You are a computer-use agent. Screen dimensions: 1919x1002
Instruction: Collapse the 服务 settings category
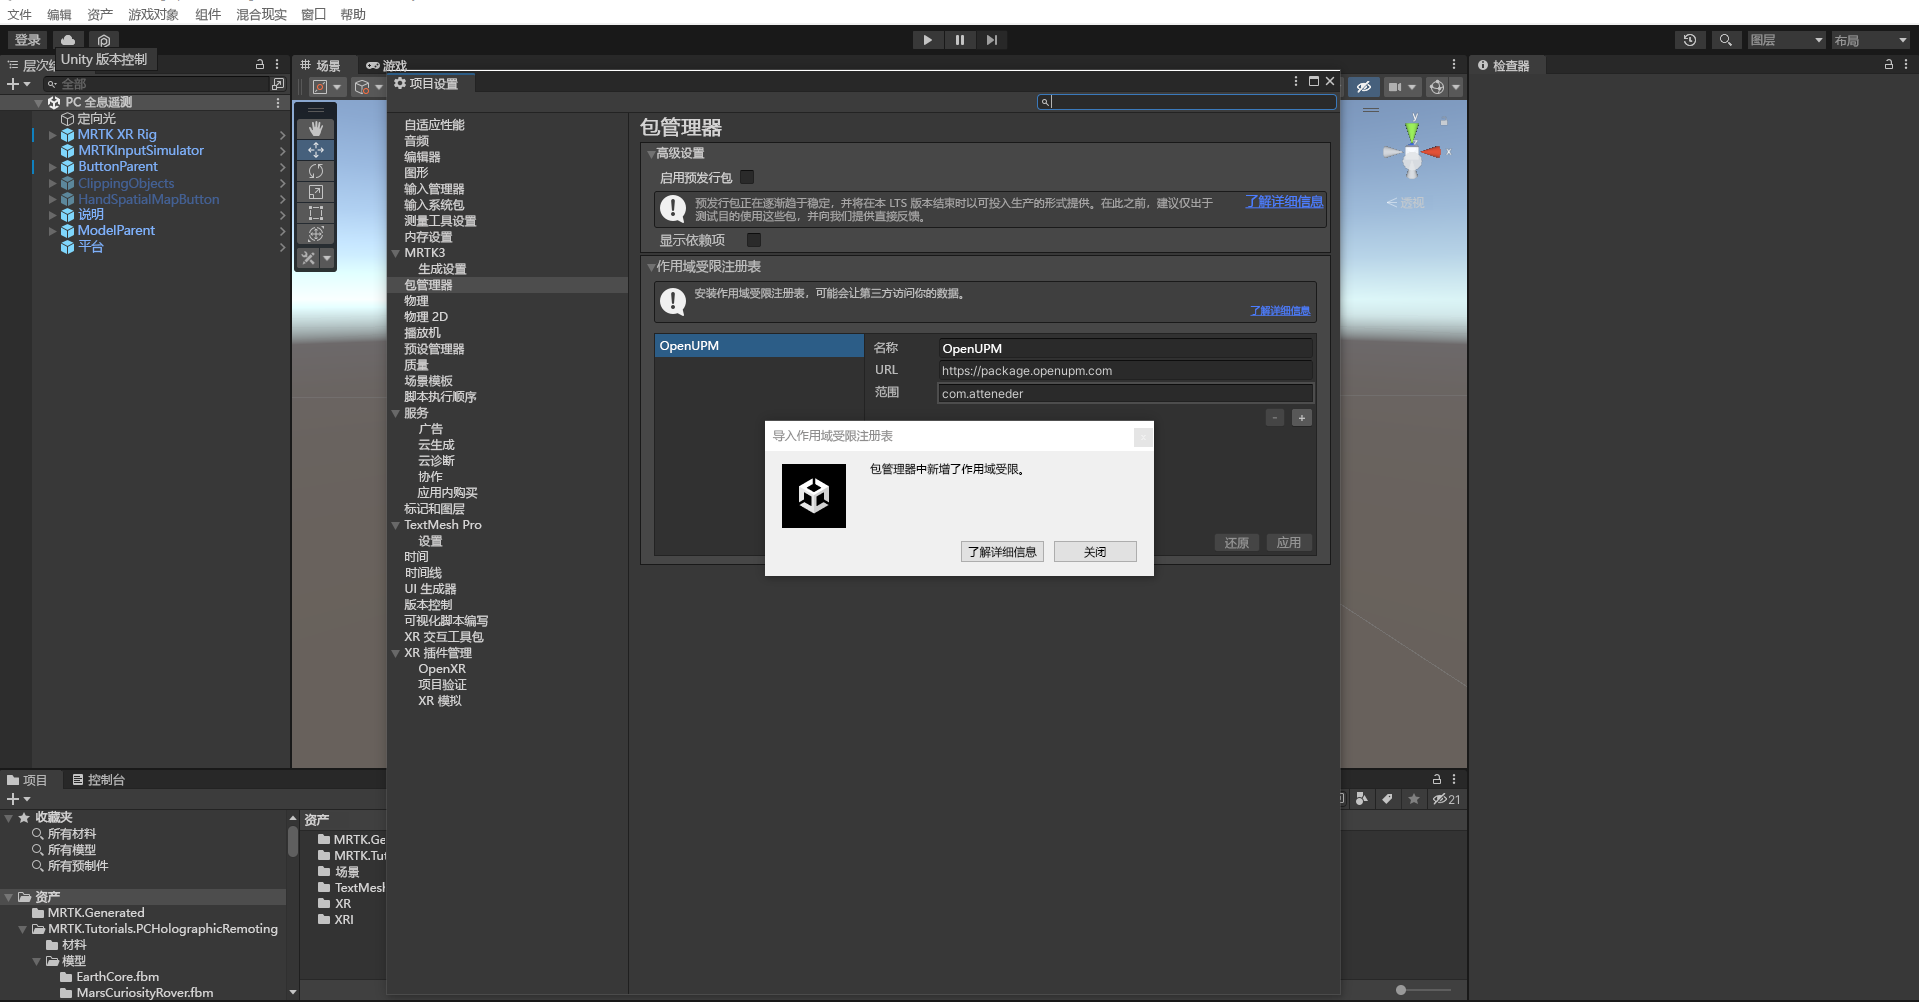coord(396,413)
